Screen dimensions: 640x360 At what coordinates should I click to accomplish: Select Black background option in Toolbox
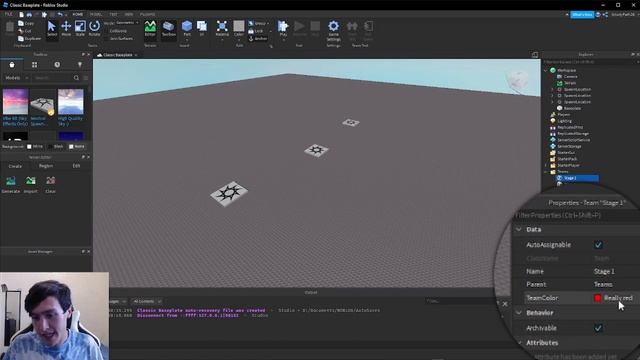pyautogui.click(x=55, y=146)
